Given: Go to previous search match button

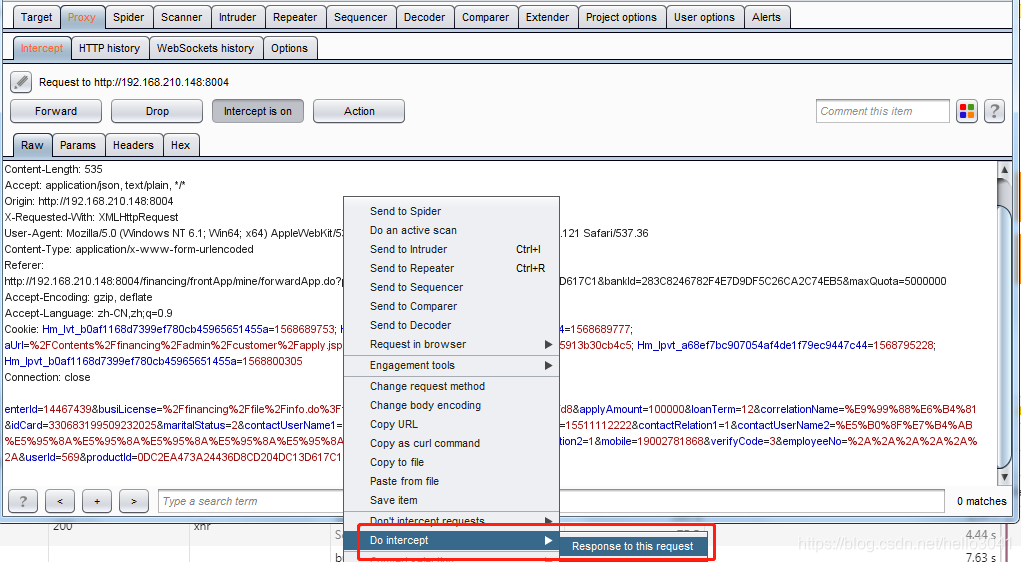Looking at the screenshot, I should tap(60, 501).
